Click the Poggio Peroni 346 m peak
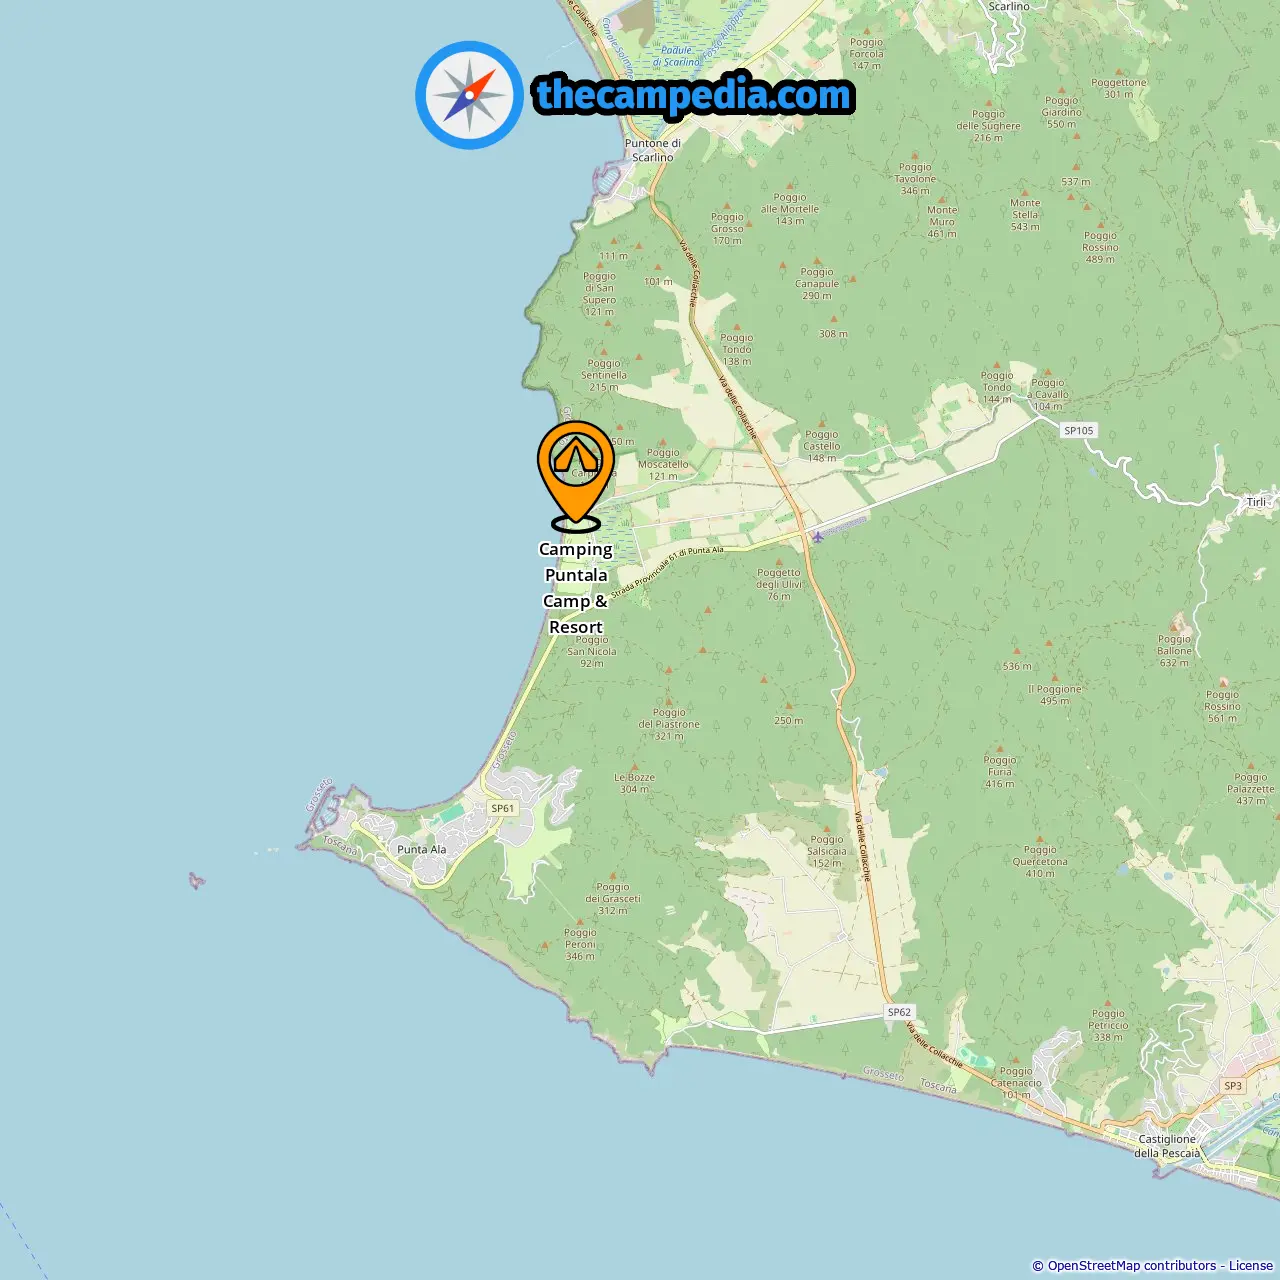The height and width of the screenshot is (1280, 1280). click(580, 943)
